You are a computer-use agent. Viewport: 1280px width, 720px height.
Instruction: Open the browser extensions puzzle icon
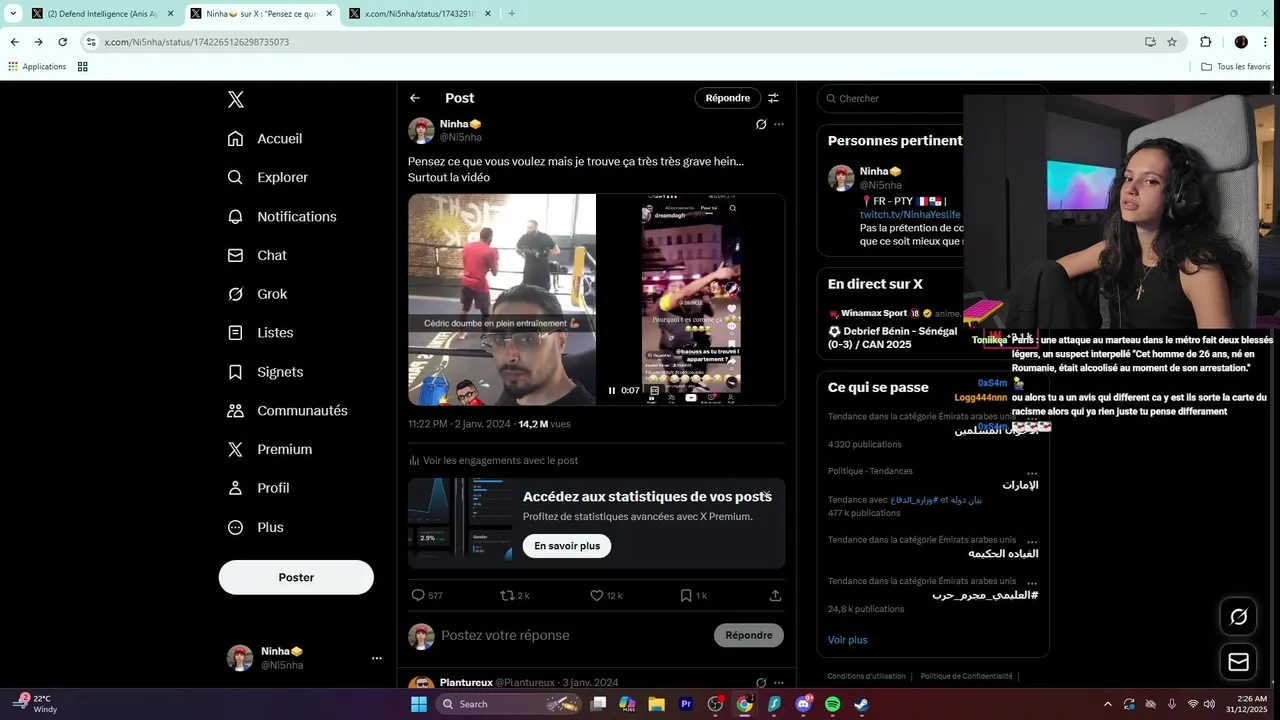(1205, 42)
